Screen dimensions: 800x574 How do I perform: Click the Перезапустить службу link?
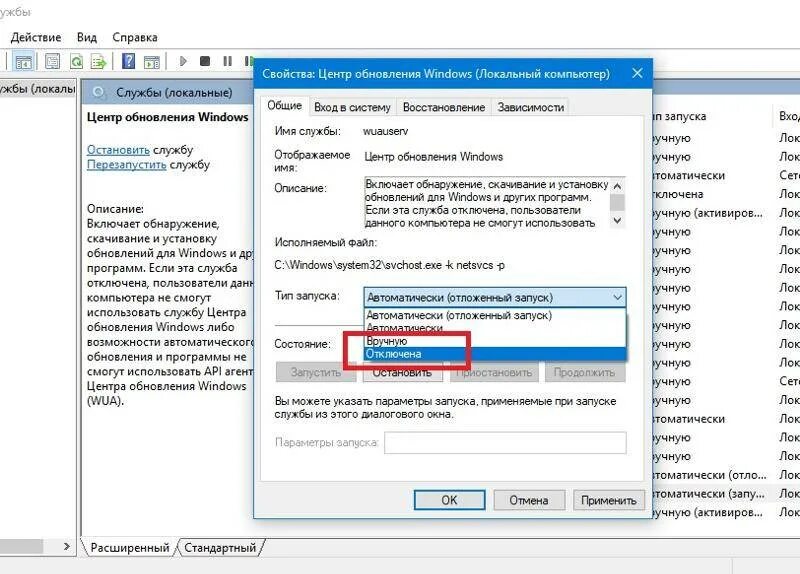pos(127,165)
